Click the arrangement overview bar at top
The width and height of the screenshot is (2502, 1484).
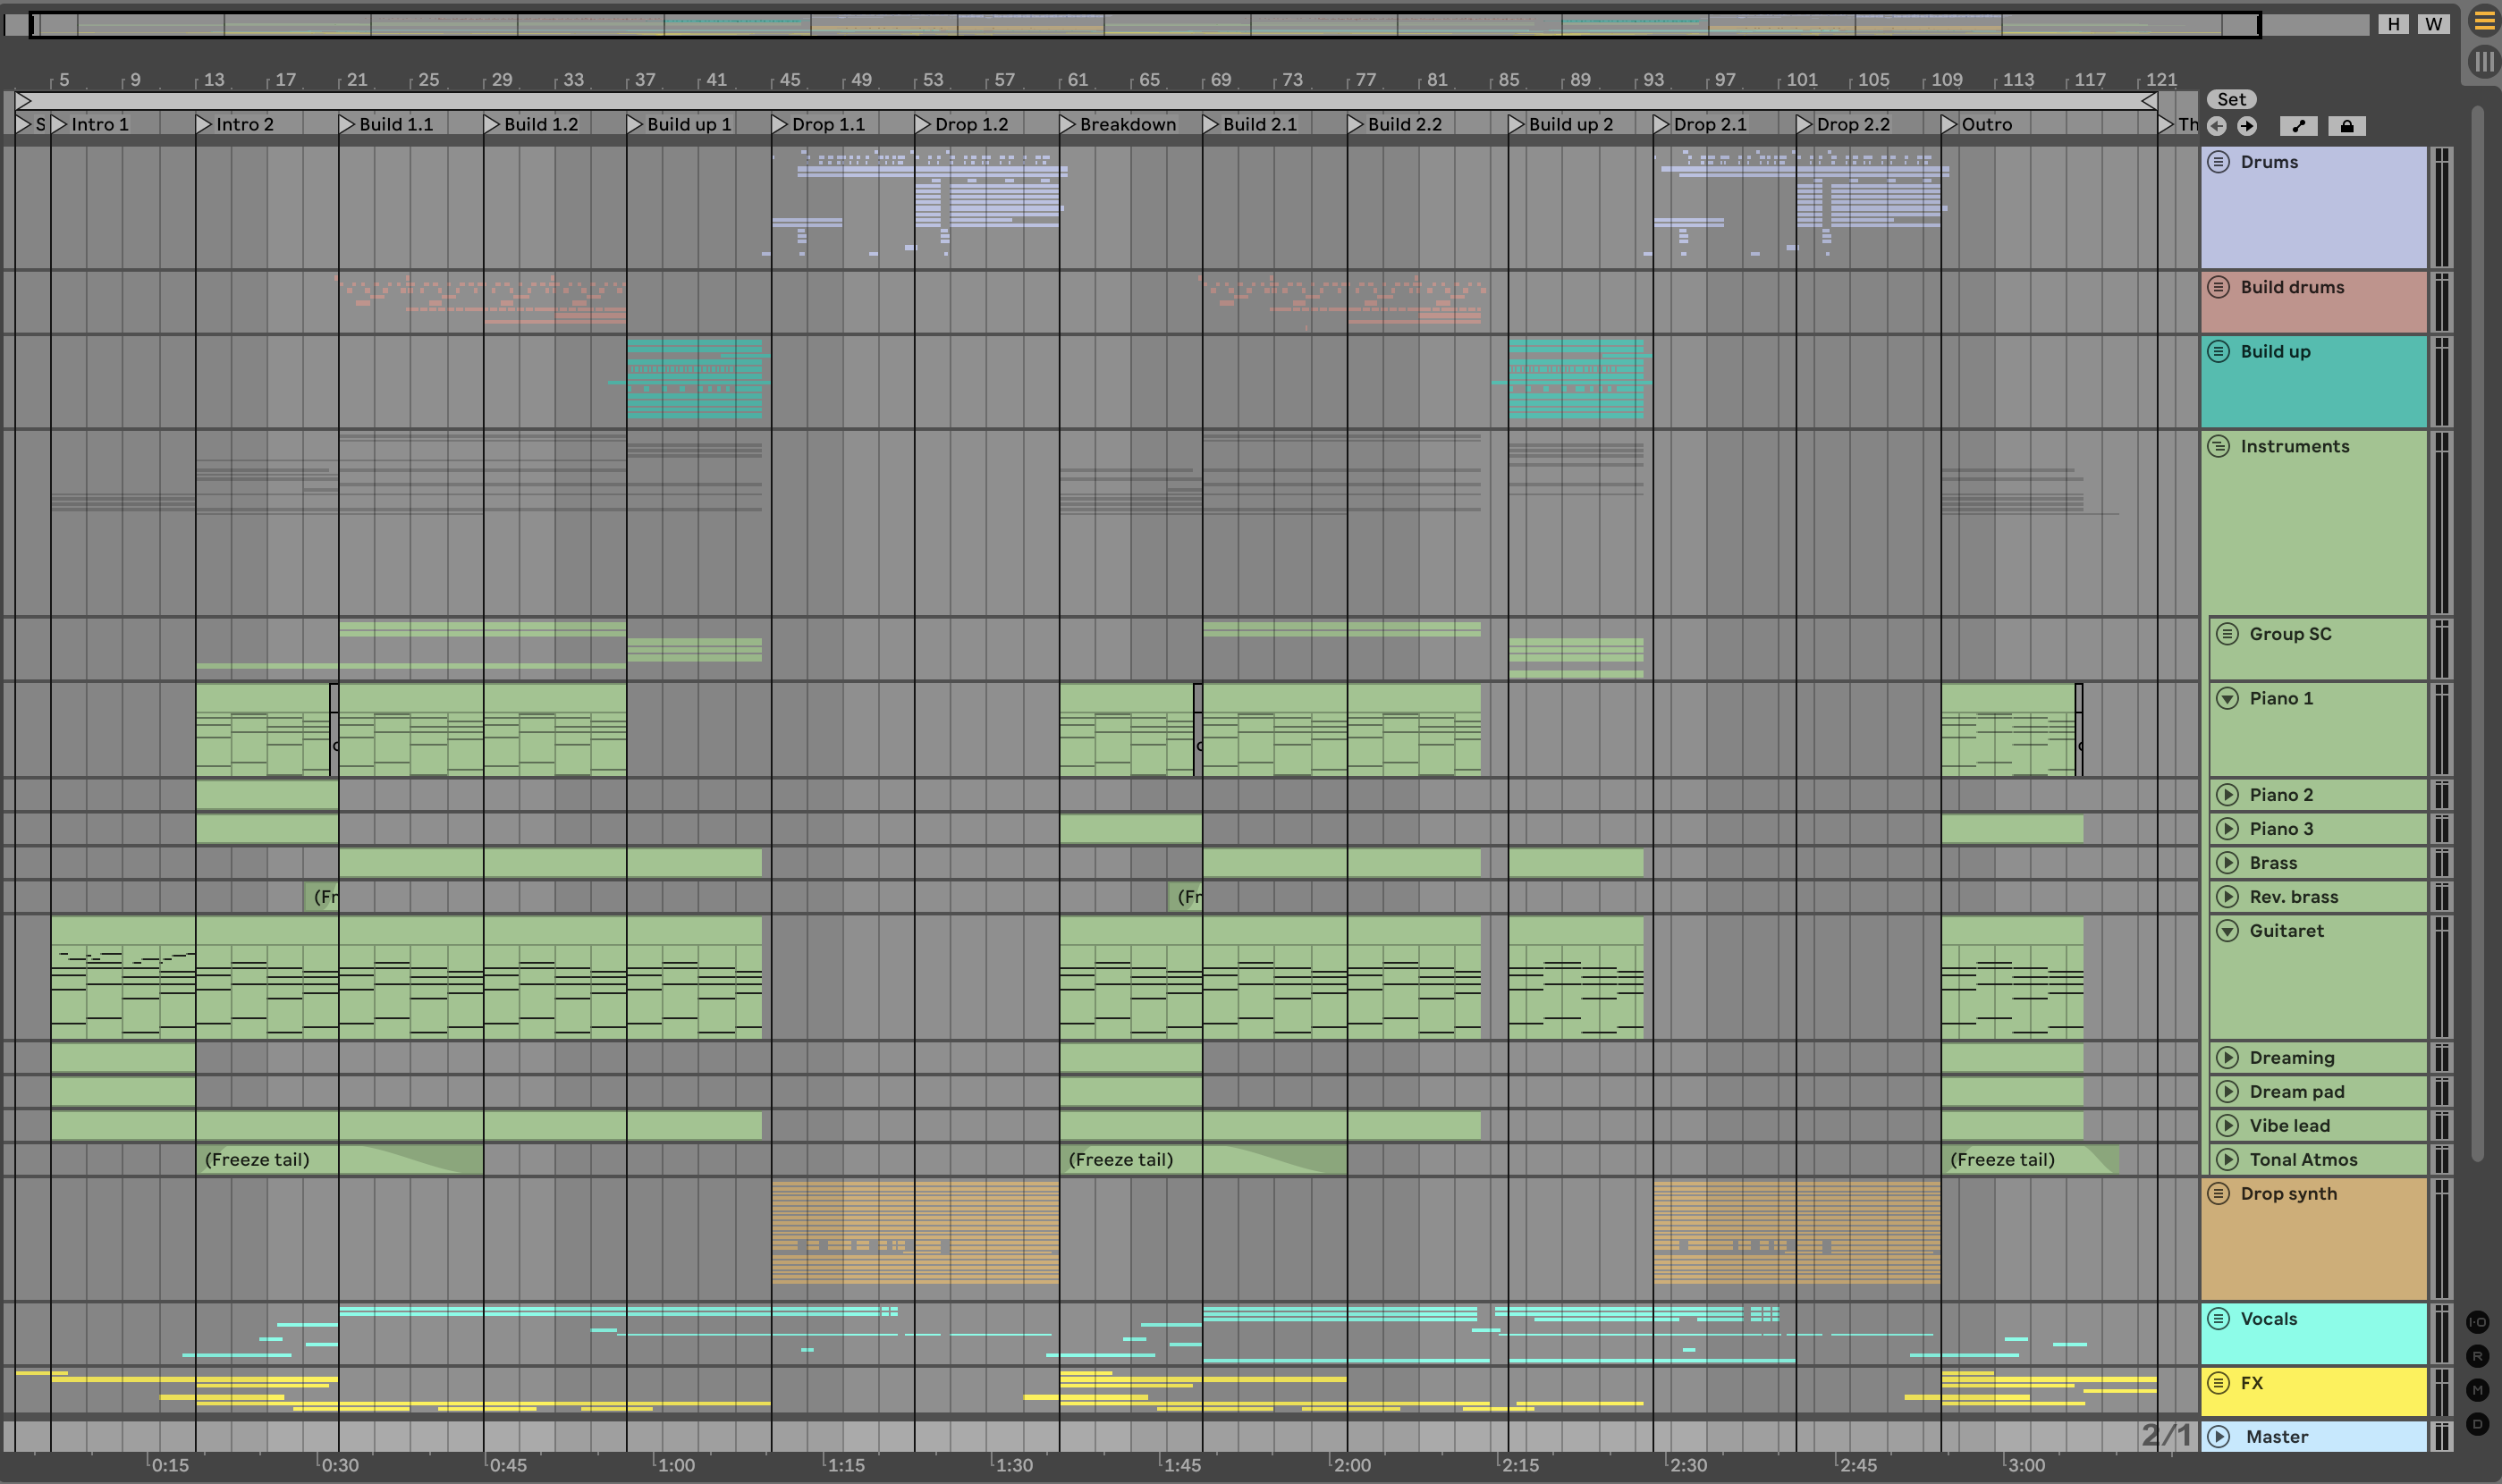tap(1144, 24)
